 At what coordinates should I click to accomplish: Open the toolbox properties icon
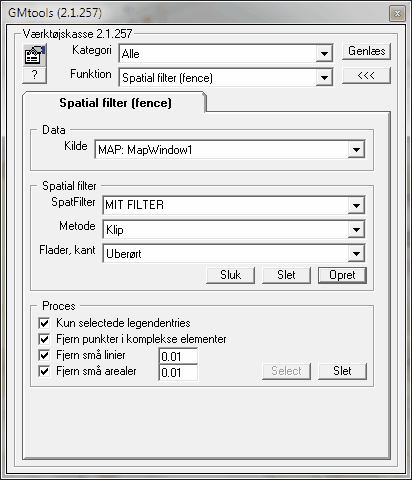(34, 55)
